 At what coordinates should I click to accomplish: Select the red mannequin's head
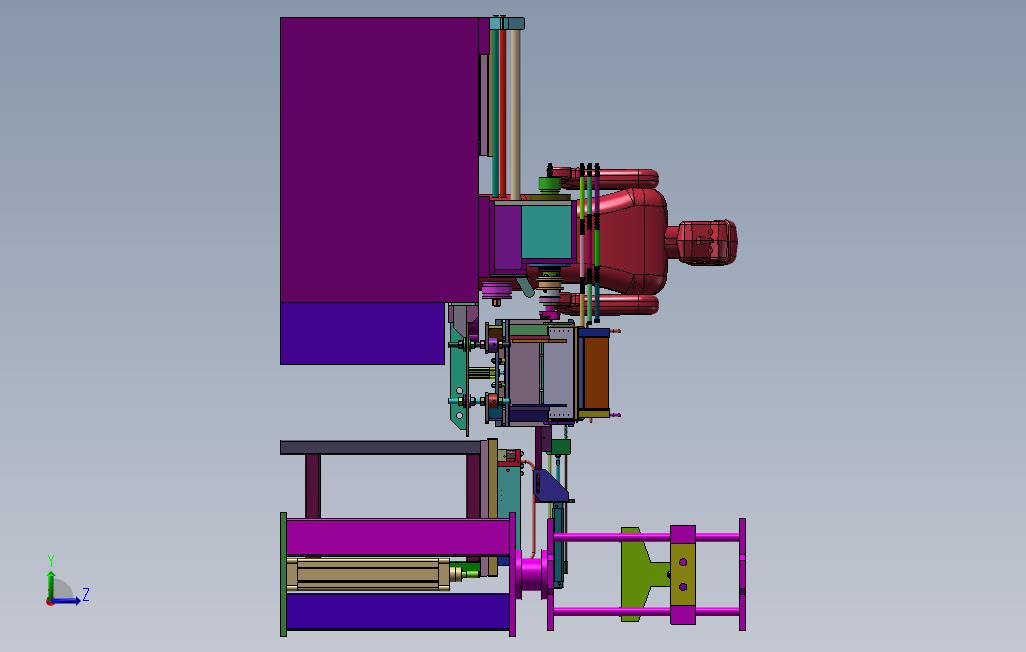(707, 242)
